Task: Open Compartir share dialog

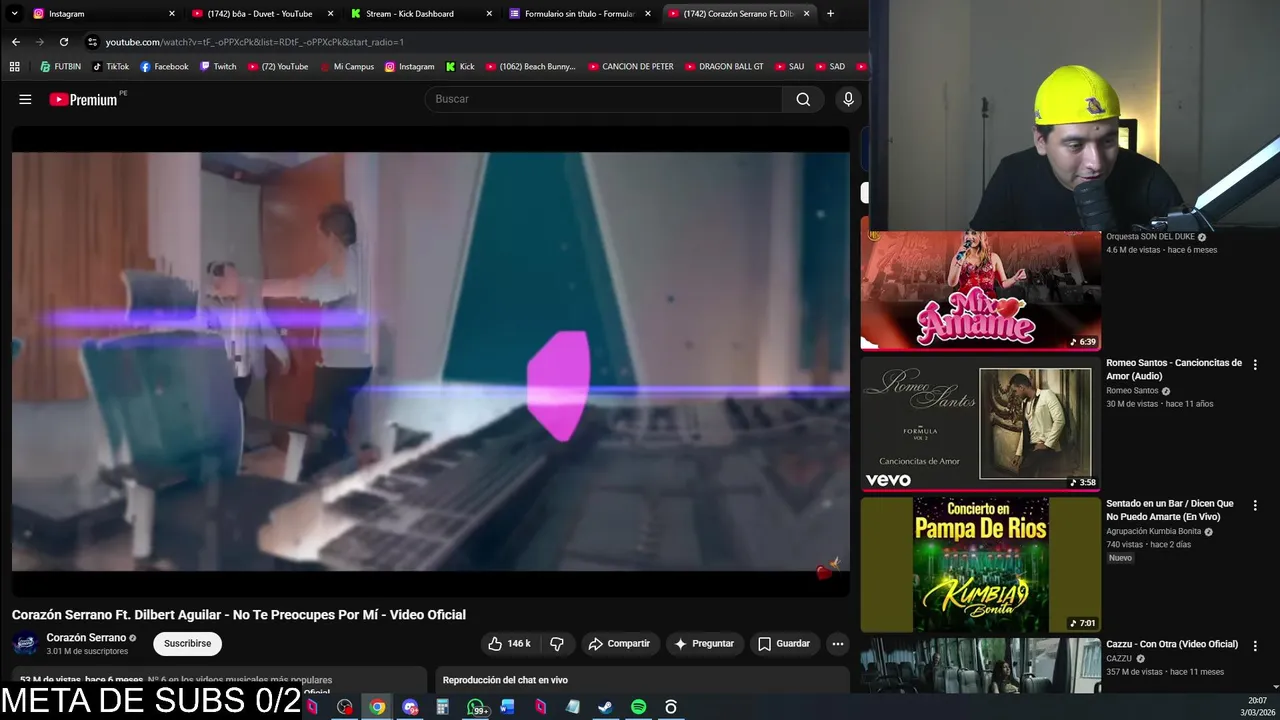Action: [x=619, y=644]
